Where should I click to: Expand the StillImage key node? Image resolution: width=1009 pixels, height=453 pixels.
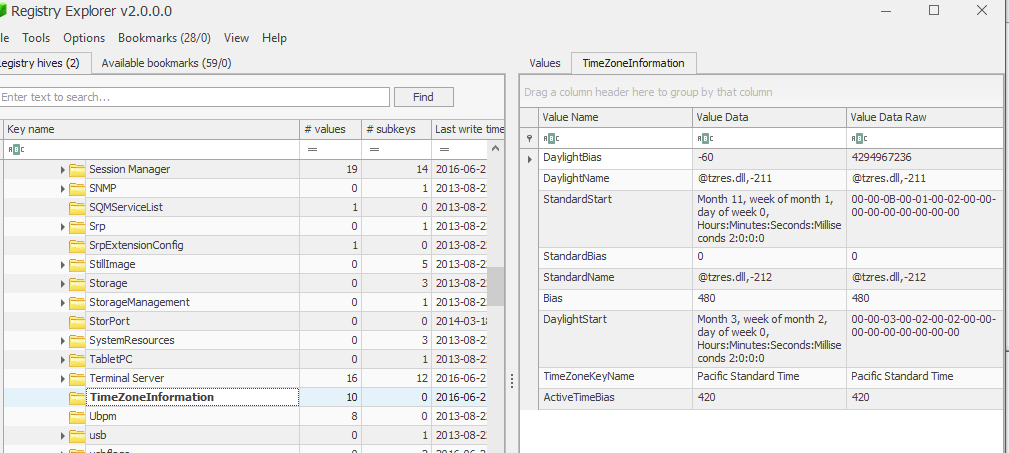pyautogui.click(x=63, y=265)
